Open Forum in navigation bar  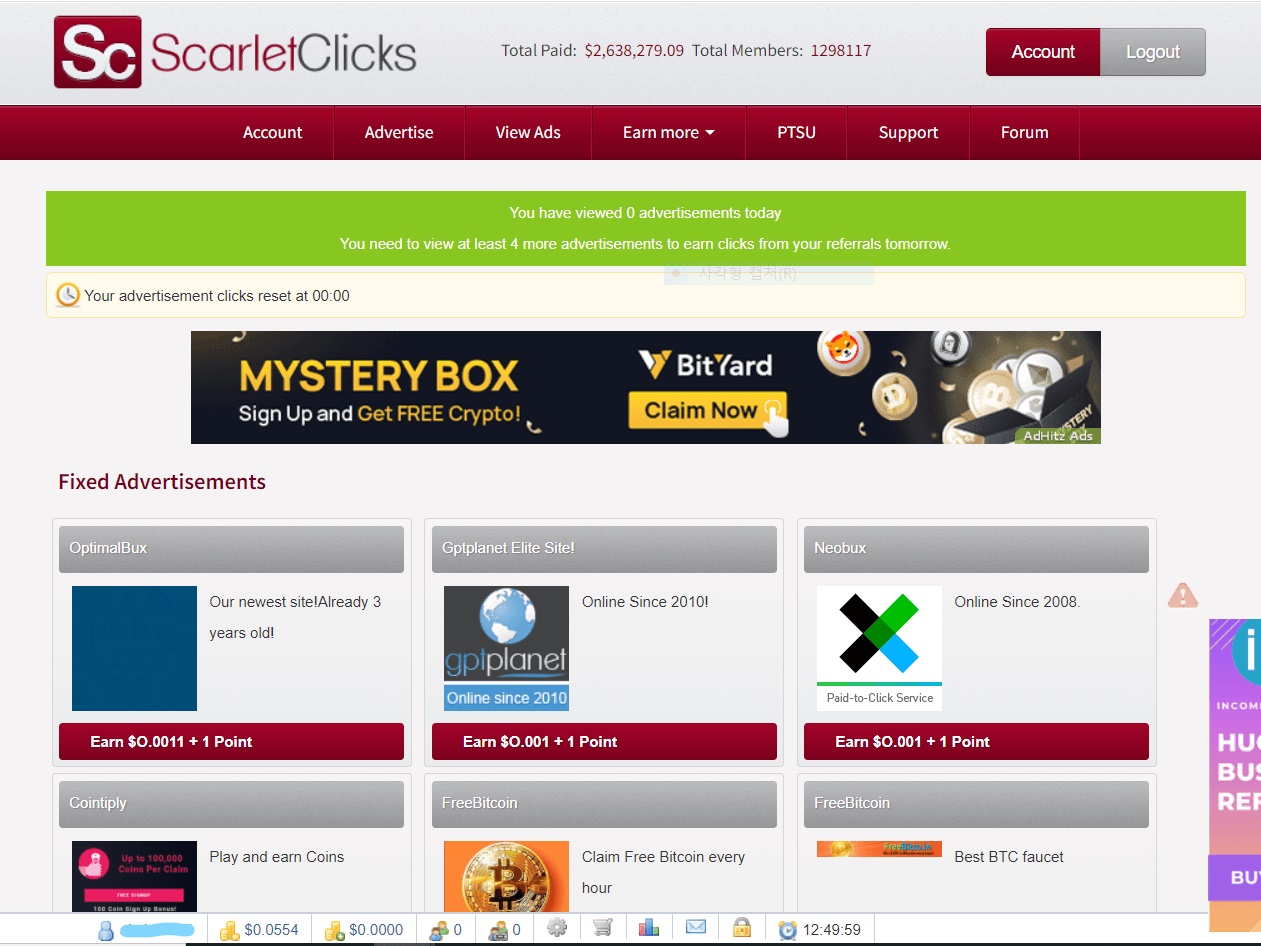[1024, 133]
